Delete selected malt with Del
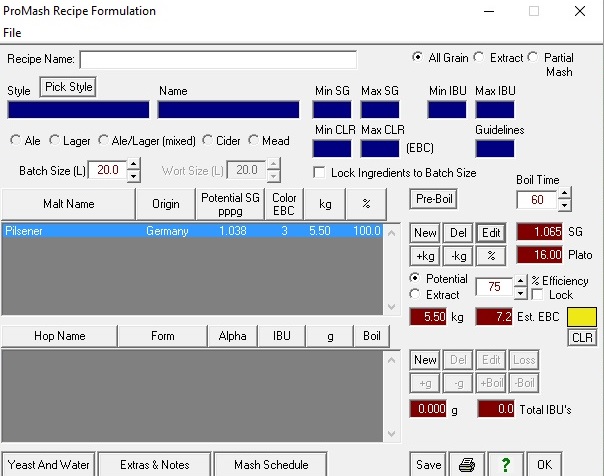Screen dimensions: 604x476 pyautogui.click(x=458, y=233)
